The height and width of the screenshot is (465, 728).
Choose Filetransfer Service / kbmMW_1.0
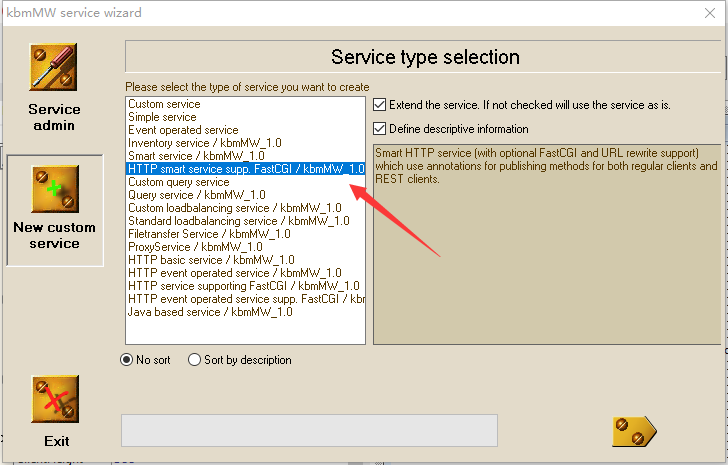tap(245, 234)
